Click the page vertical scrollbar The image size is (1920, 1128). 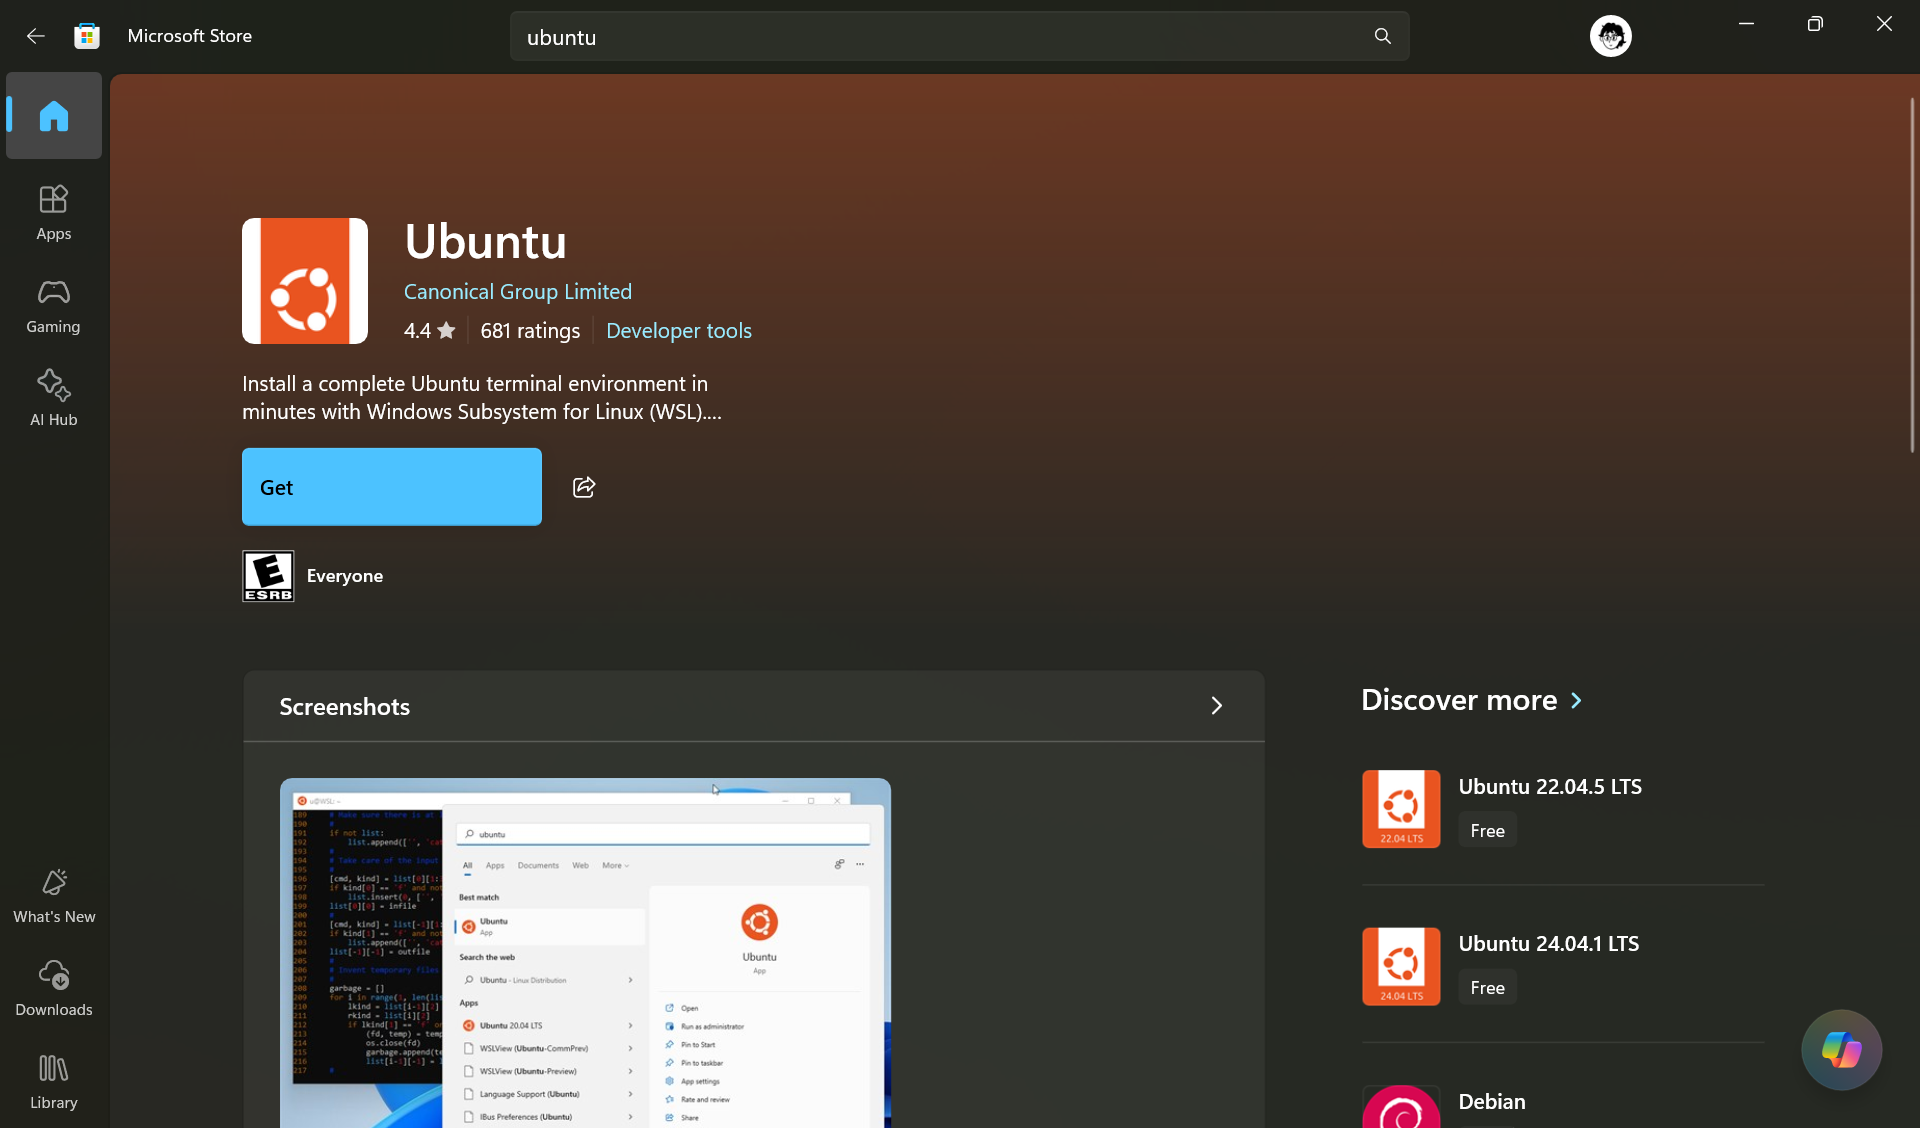click(1912, 275)
